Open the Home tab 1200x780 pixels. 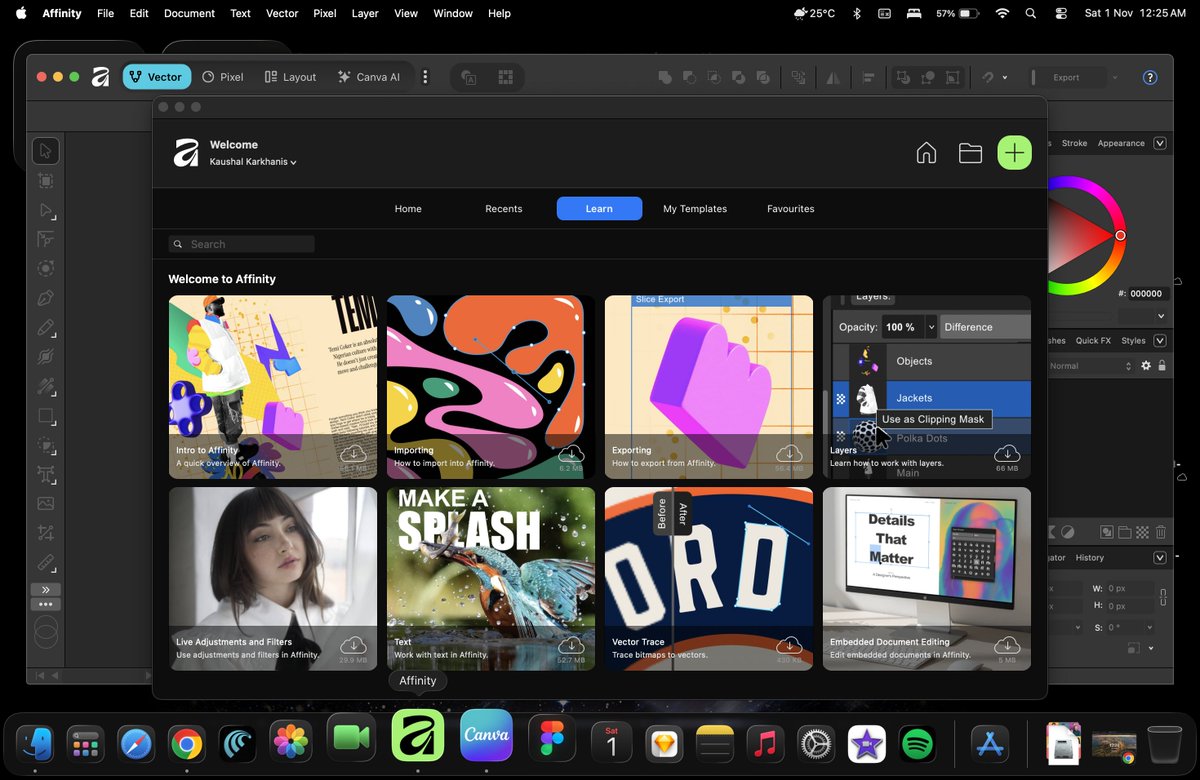pyautogui.click(x=408, y=209)
